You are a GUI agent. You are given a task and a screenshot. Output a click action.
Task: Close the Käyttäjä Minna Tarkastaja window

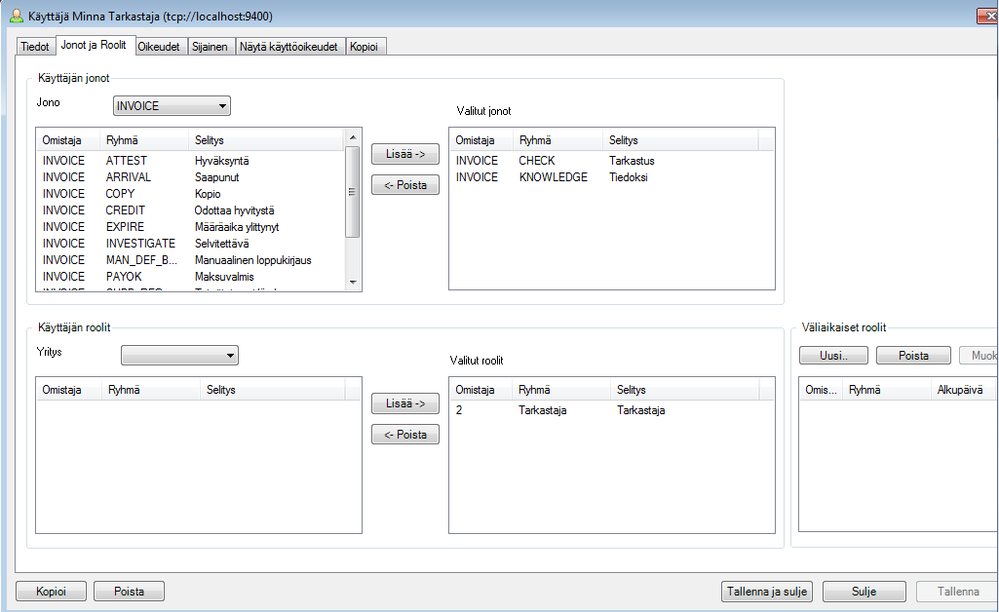[988, 17]
